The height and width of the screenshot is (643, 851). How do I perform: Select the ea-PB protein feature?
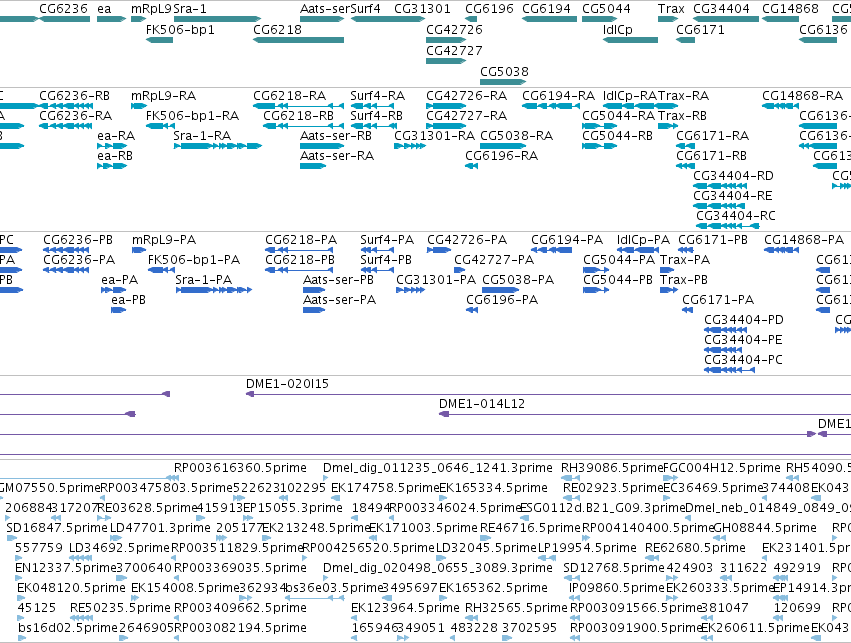(118, 310)
